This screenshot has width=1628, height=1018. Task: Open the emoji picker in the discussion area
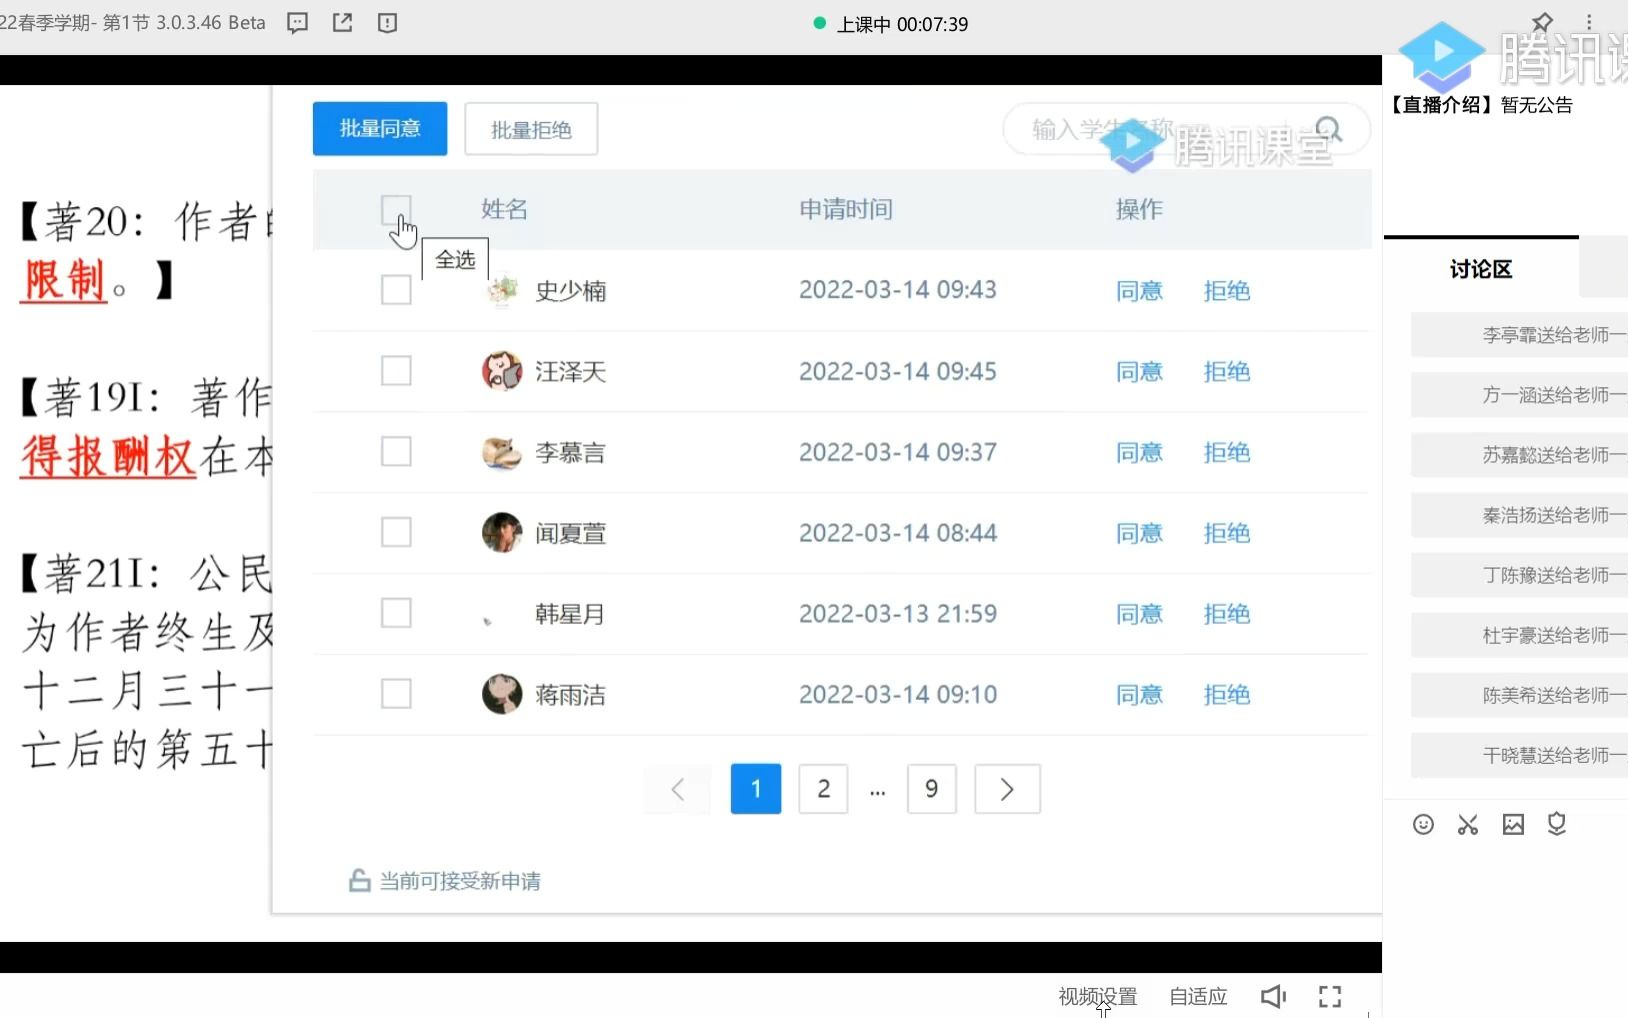pos(1424,824)
